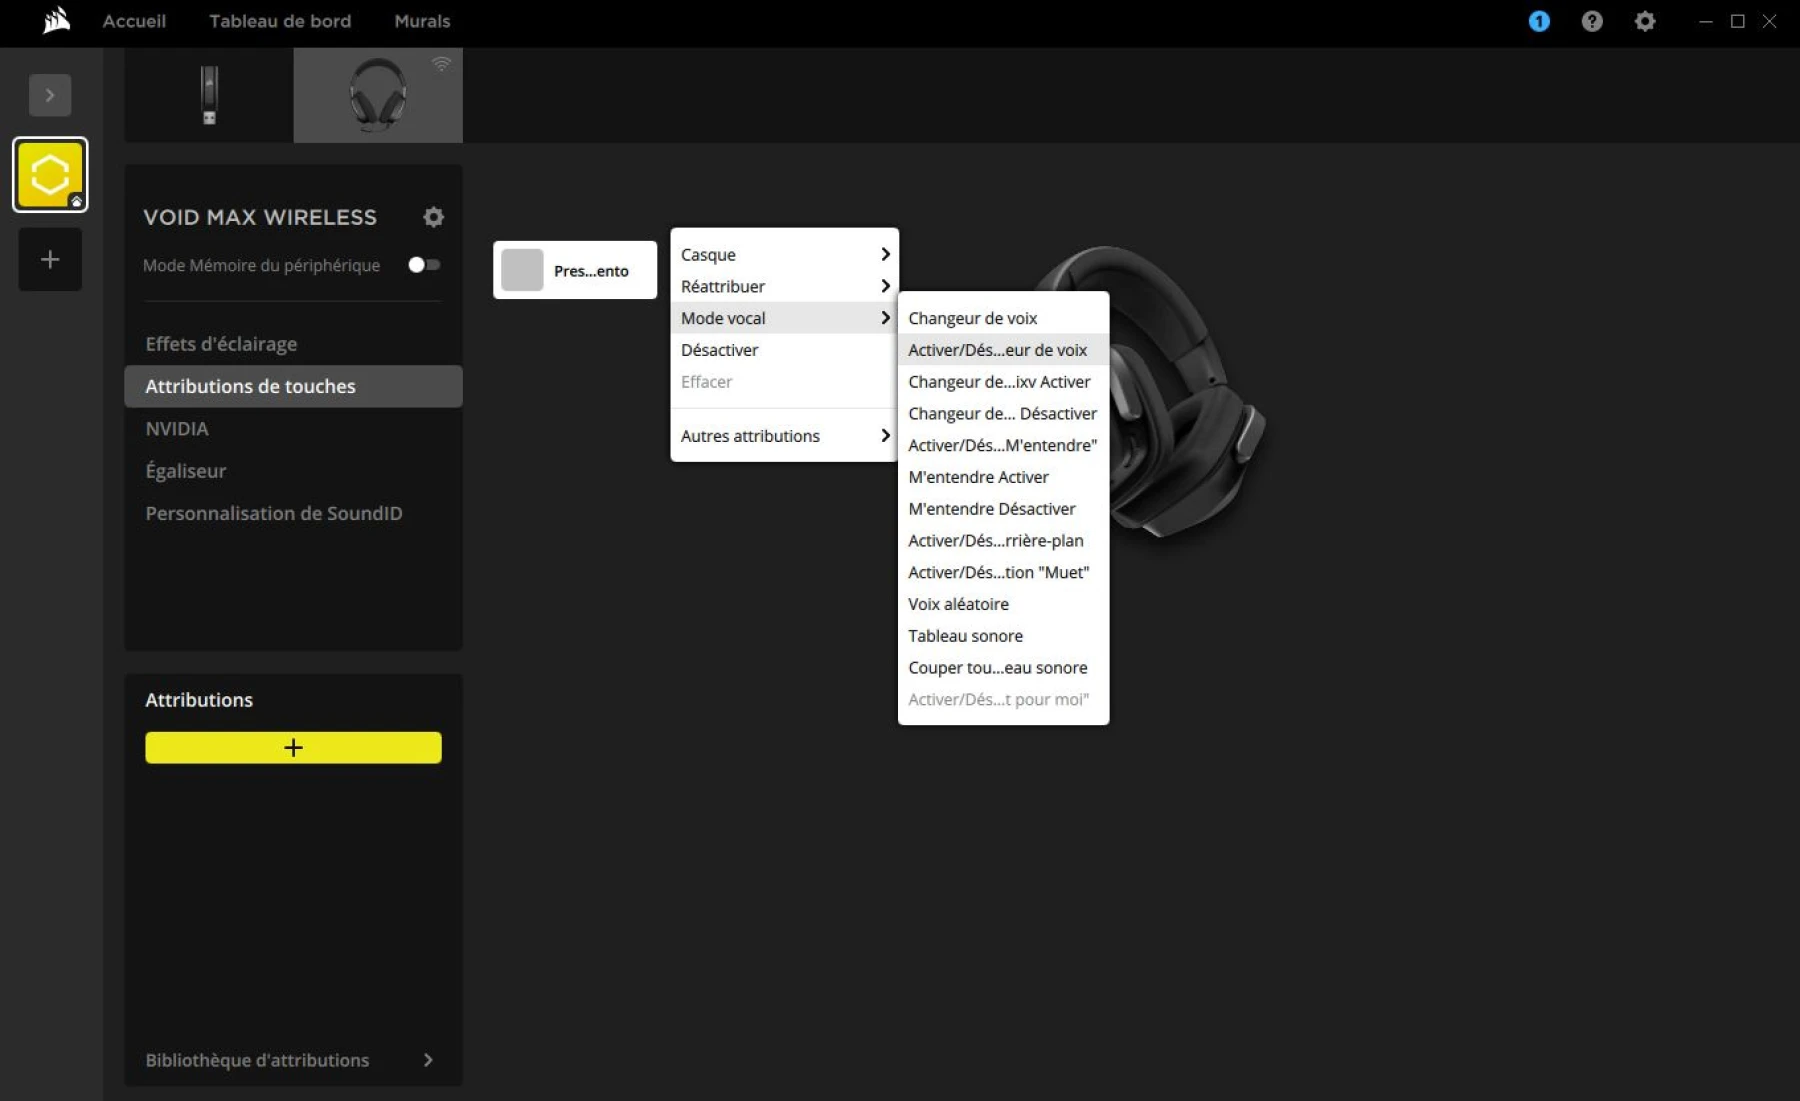Open the Murals page

[x=422, y=21]
